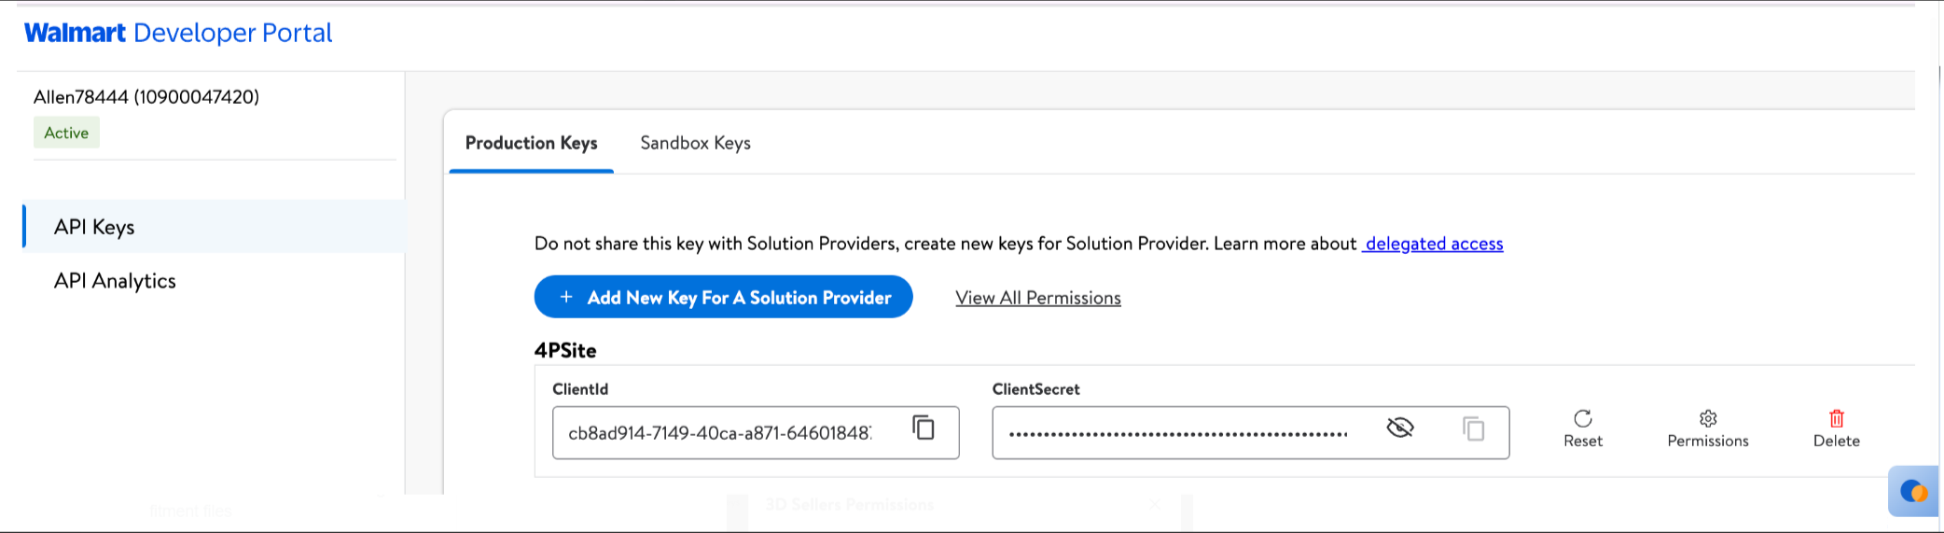Follow the View All Permissions link
The height and width of the screenshot is (533, 1944).
click(x=1038, y=298)
